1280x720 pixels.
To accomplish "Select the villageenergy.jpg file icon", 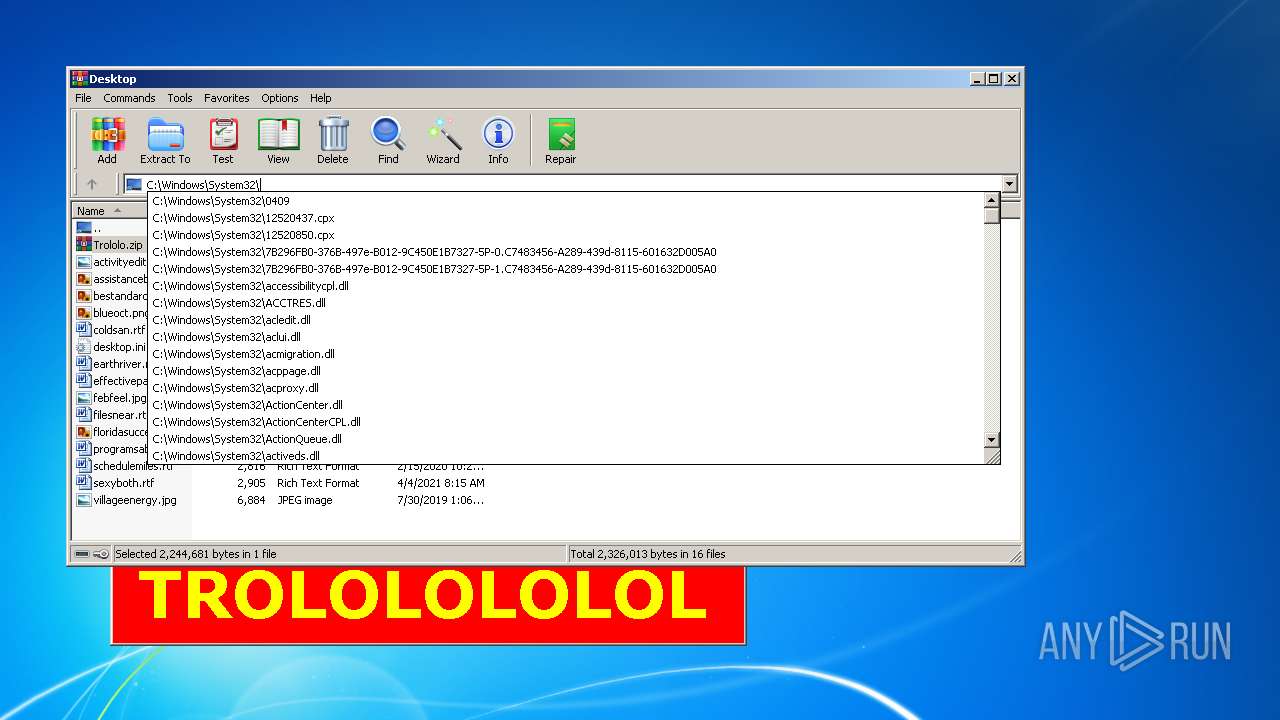I will coord(84,500).
